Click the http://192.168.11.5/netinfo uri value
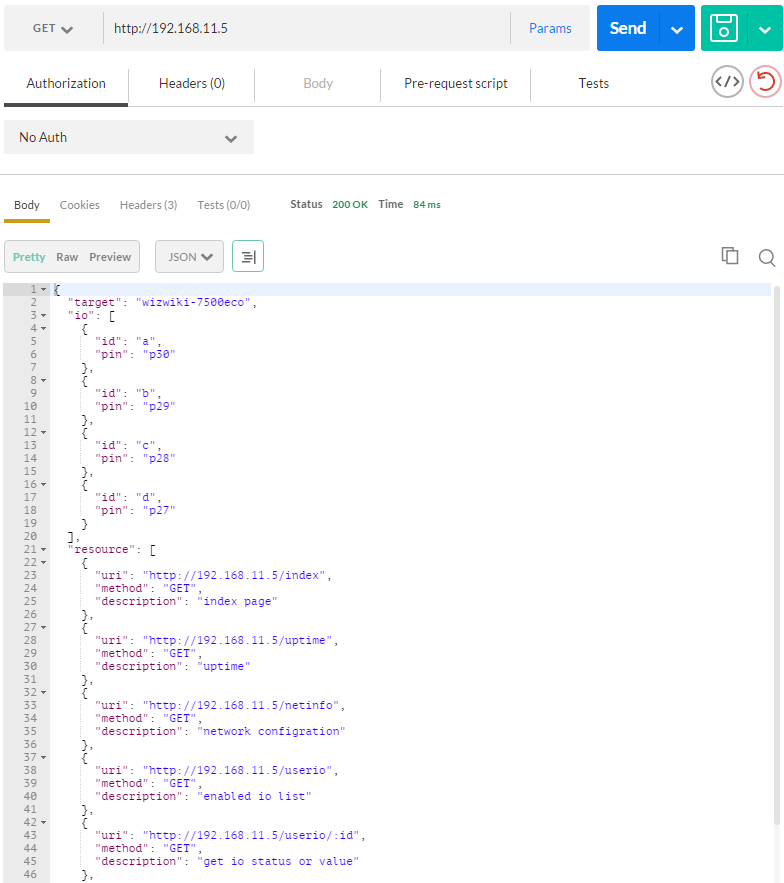This screenshot has width=784, height=883. pyautogui.click(x=240, y=706)
